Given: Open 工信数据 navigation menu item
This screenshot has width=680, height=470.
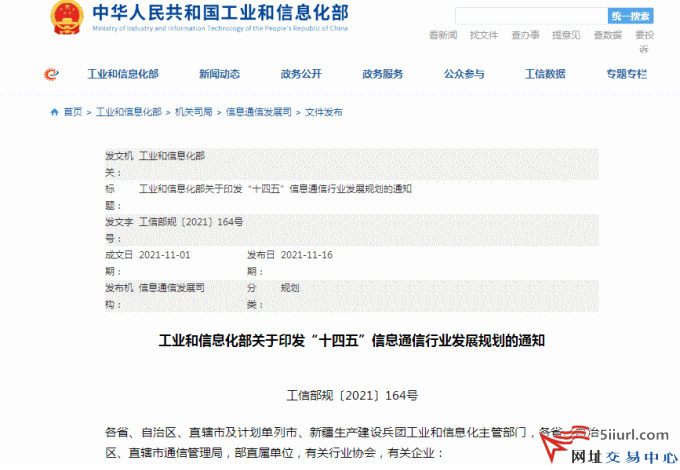Looking at the screenshot, I should tap(545, 74).
